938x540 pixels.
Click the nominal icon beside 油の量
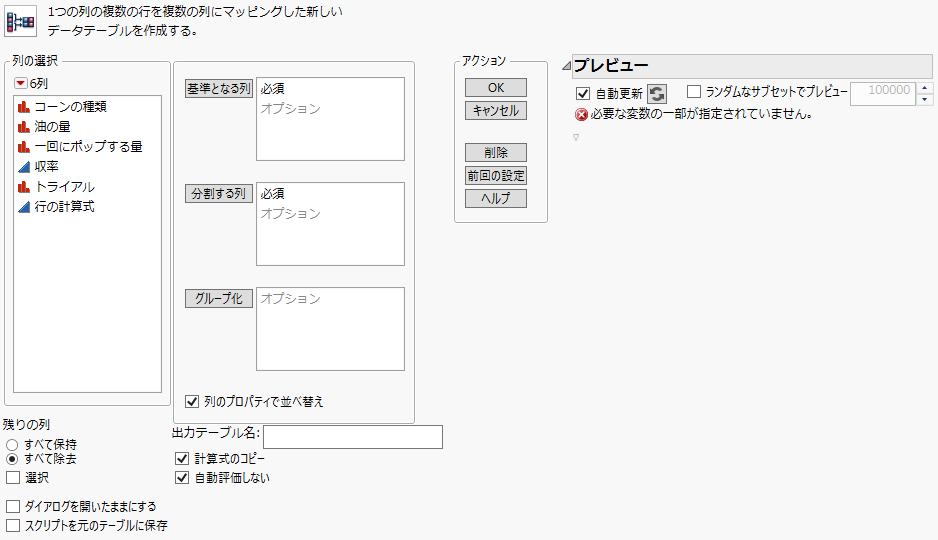coord(24,127)
